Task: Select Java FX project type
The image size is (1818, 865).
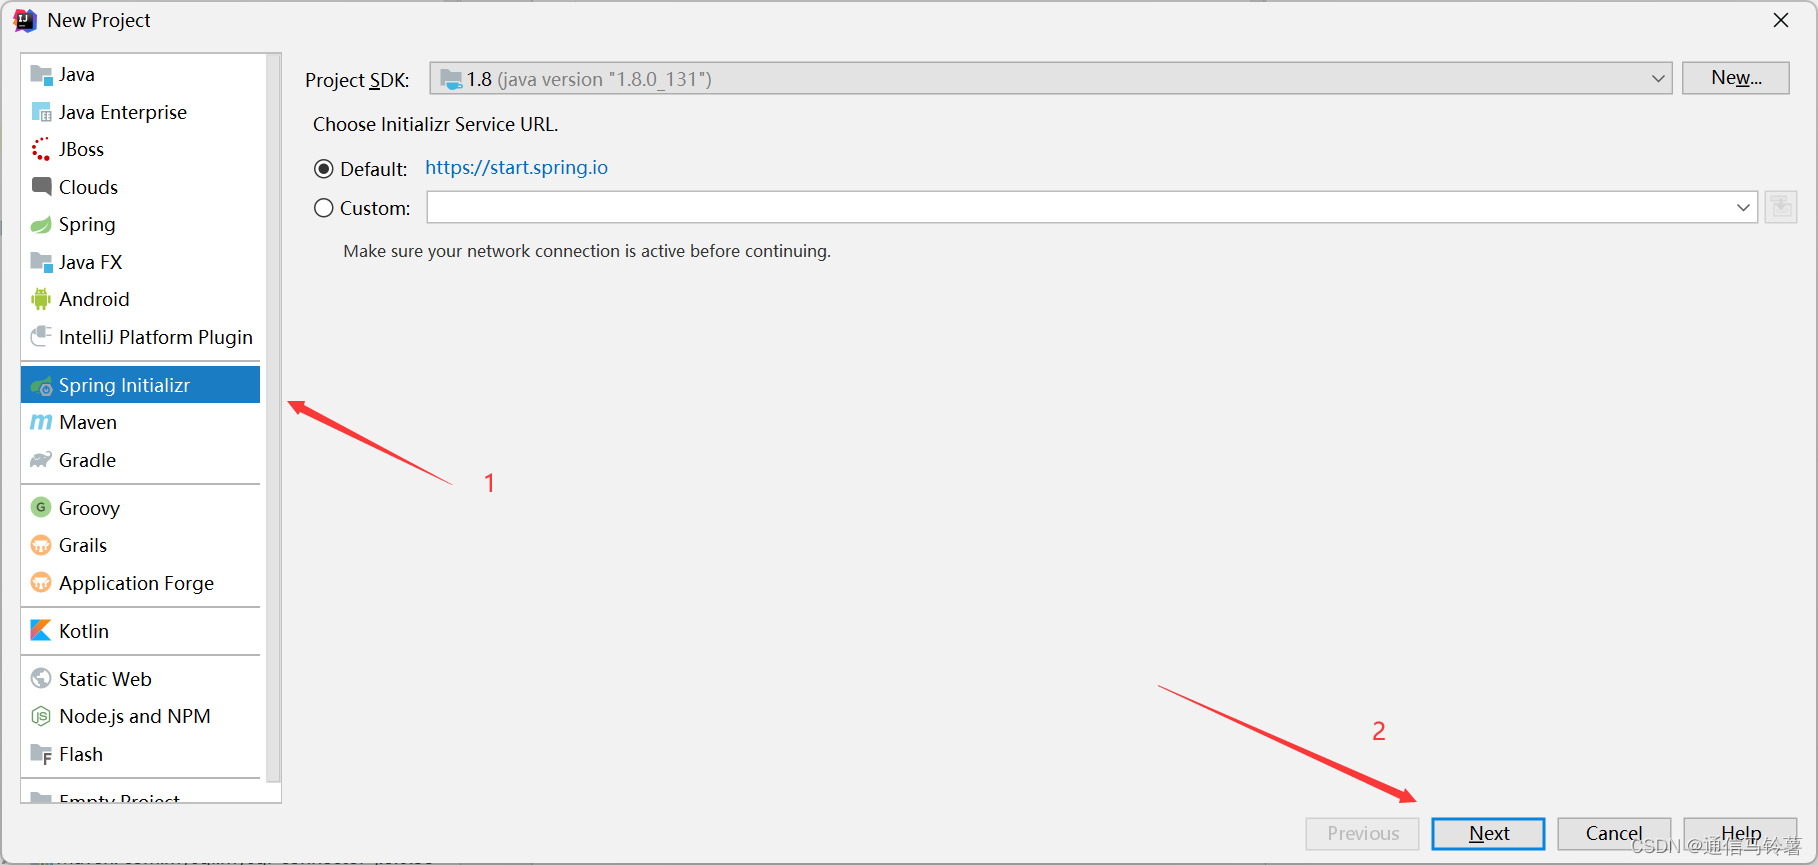Action: [x=140, y=262]
